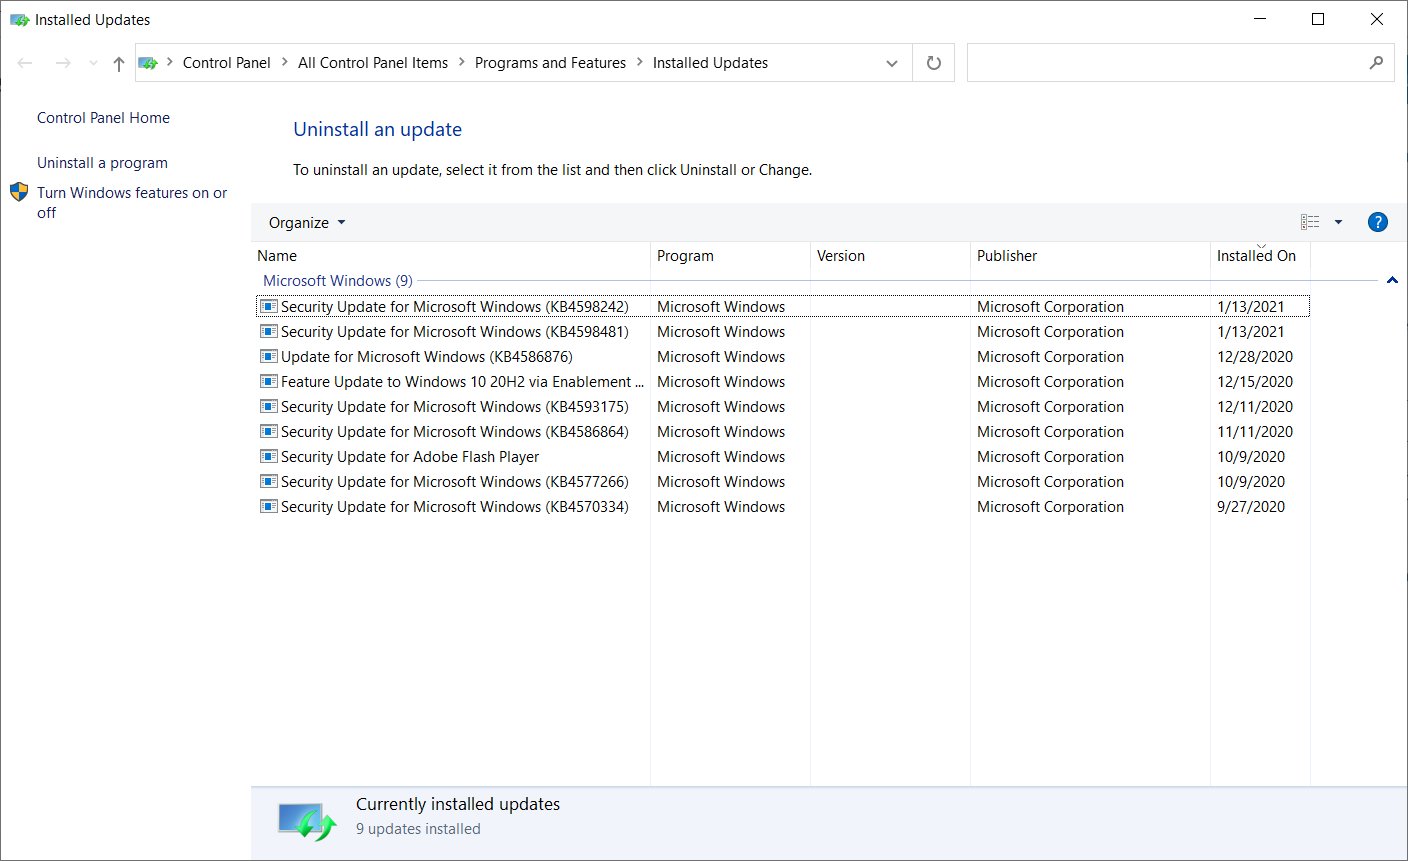Click the Installed Updates title bar icon

coord(19,20)
